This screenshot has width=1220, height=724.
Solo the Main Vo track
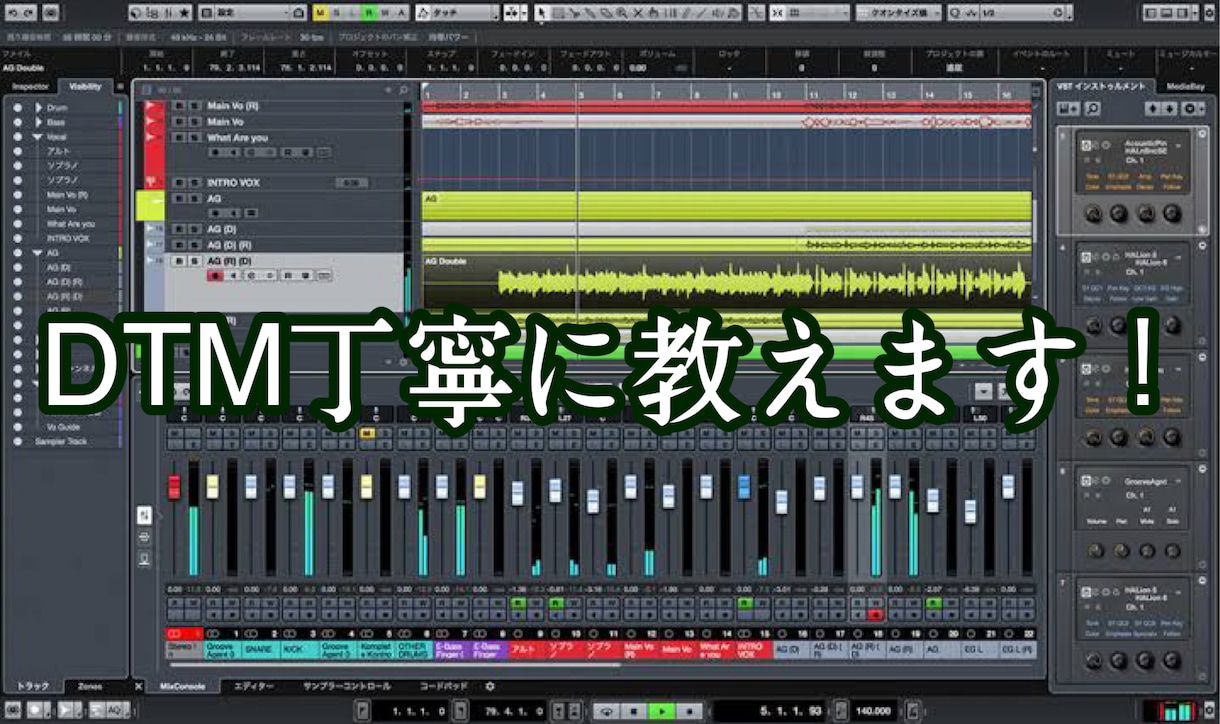point(193,121)
